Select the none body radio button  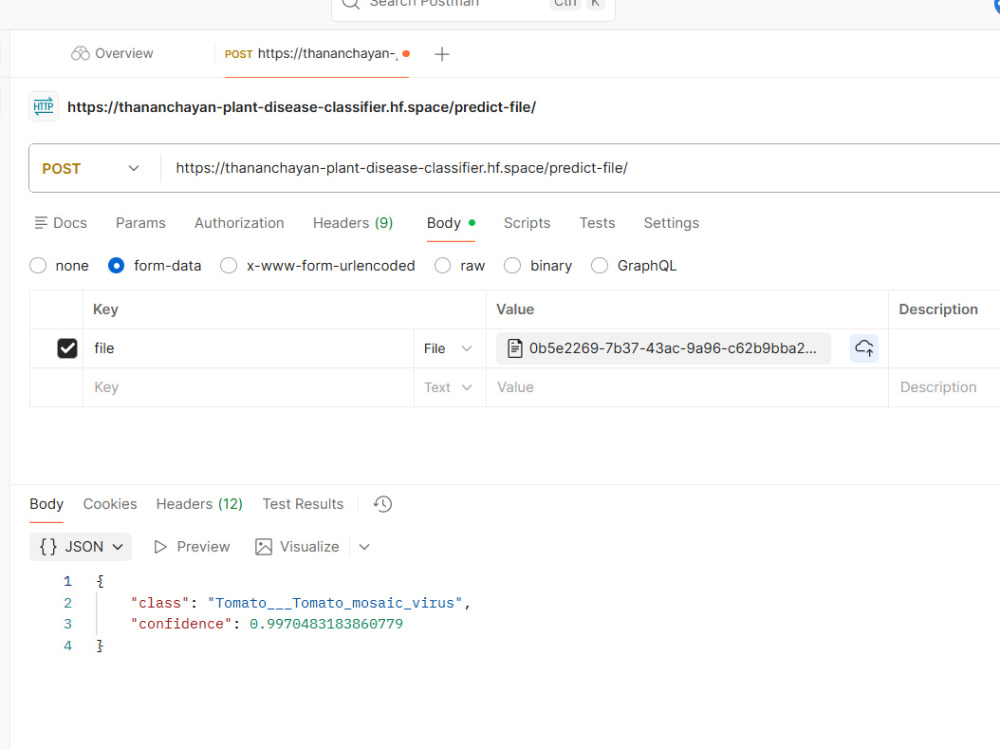(x=38, y=265)
